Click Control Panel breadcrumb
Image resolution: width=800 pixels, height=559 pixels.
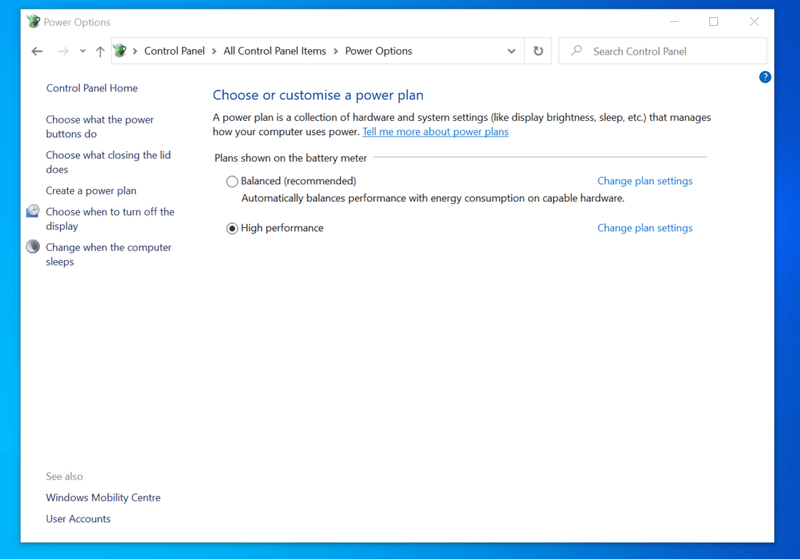[174, 51]
